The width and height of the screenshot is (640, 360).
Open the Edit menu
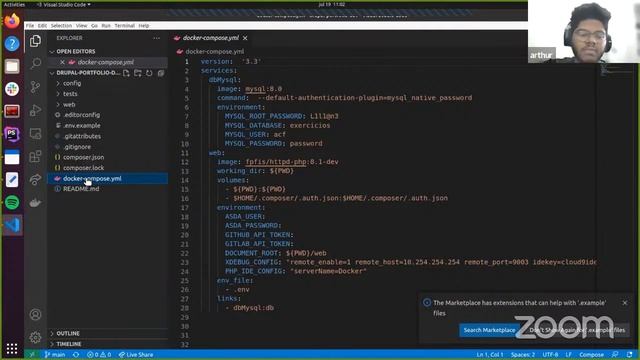(42, 26)
